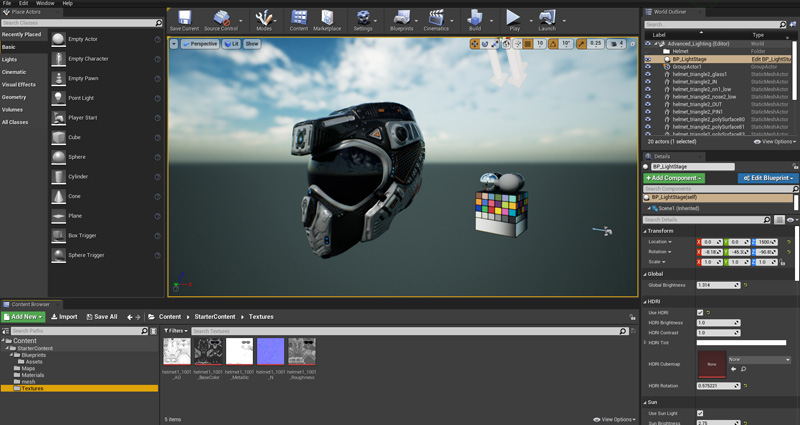Select the Lights category in Place Actors
800x425 pixels.
(x=10, y=59)
